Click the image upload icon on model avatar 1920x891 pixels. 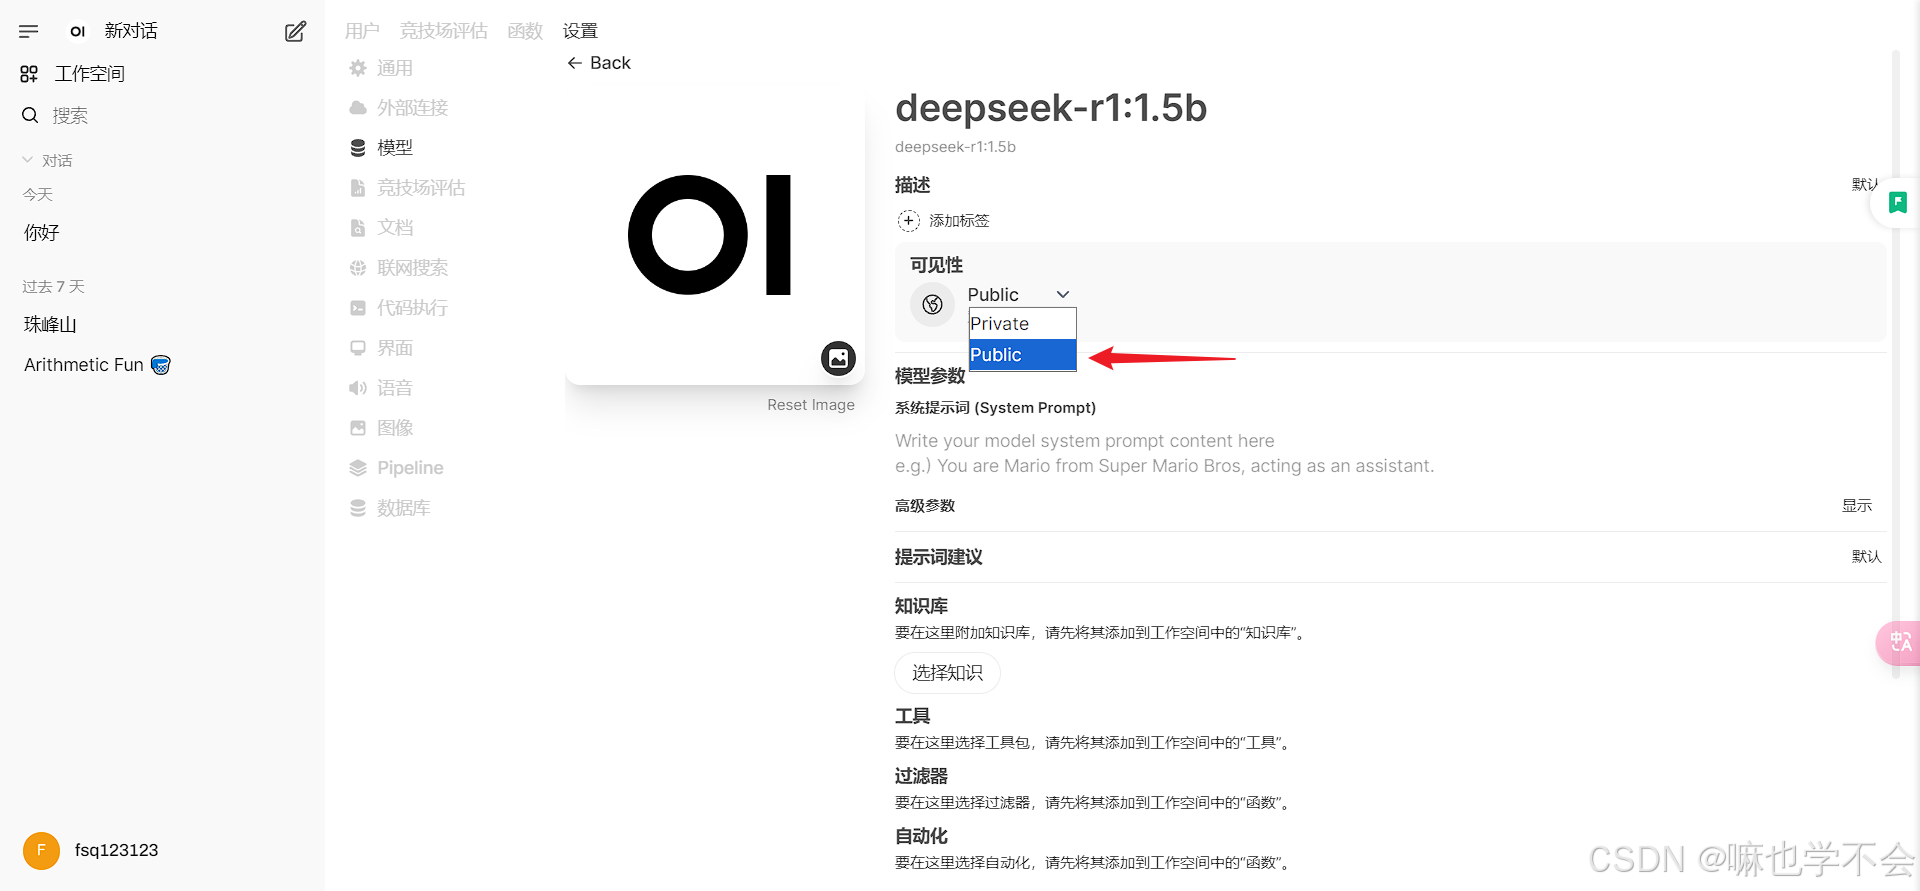click(x=838, y=358)
